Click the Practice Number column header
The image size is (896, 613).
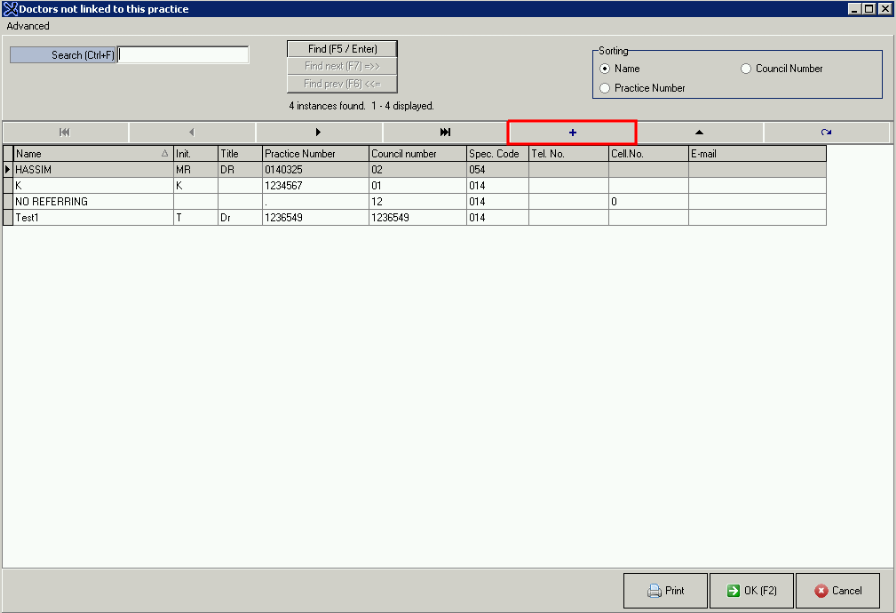pyautogui.click(x=314, y=154)
